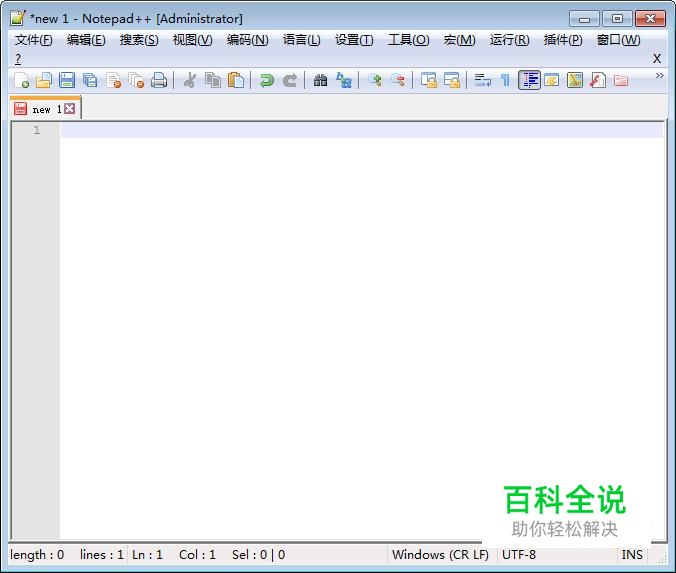The height and width of the screenshot is (573, 676).
Task: Click Windows (CR LF) in status bar
Action: pyautogui.click(x=440, y=554)
